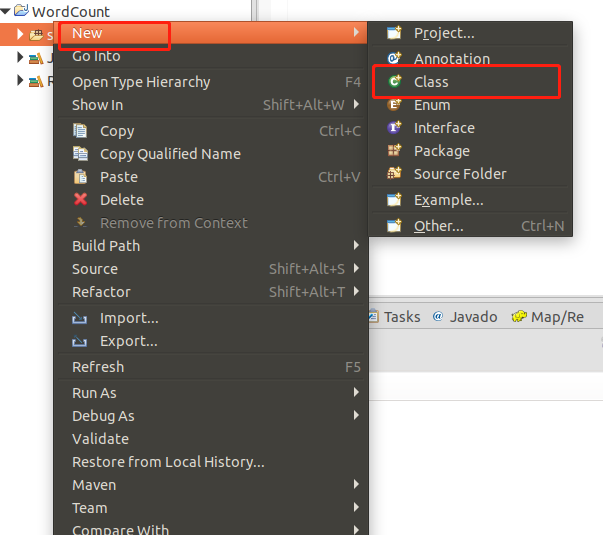Select Interface in New submenu
The width and height of the screenshot is (603, 535).
(470, 128)
